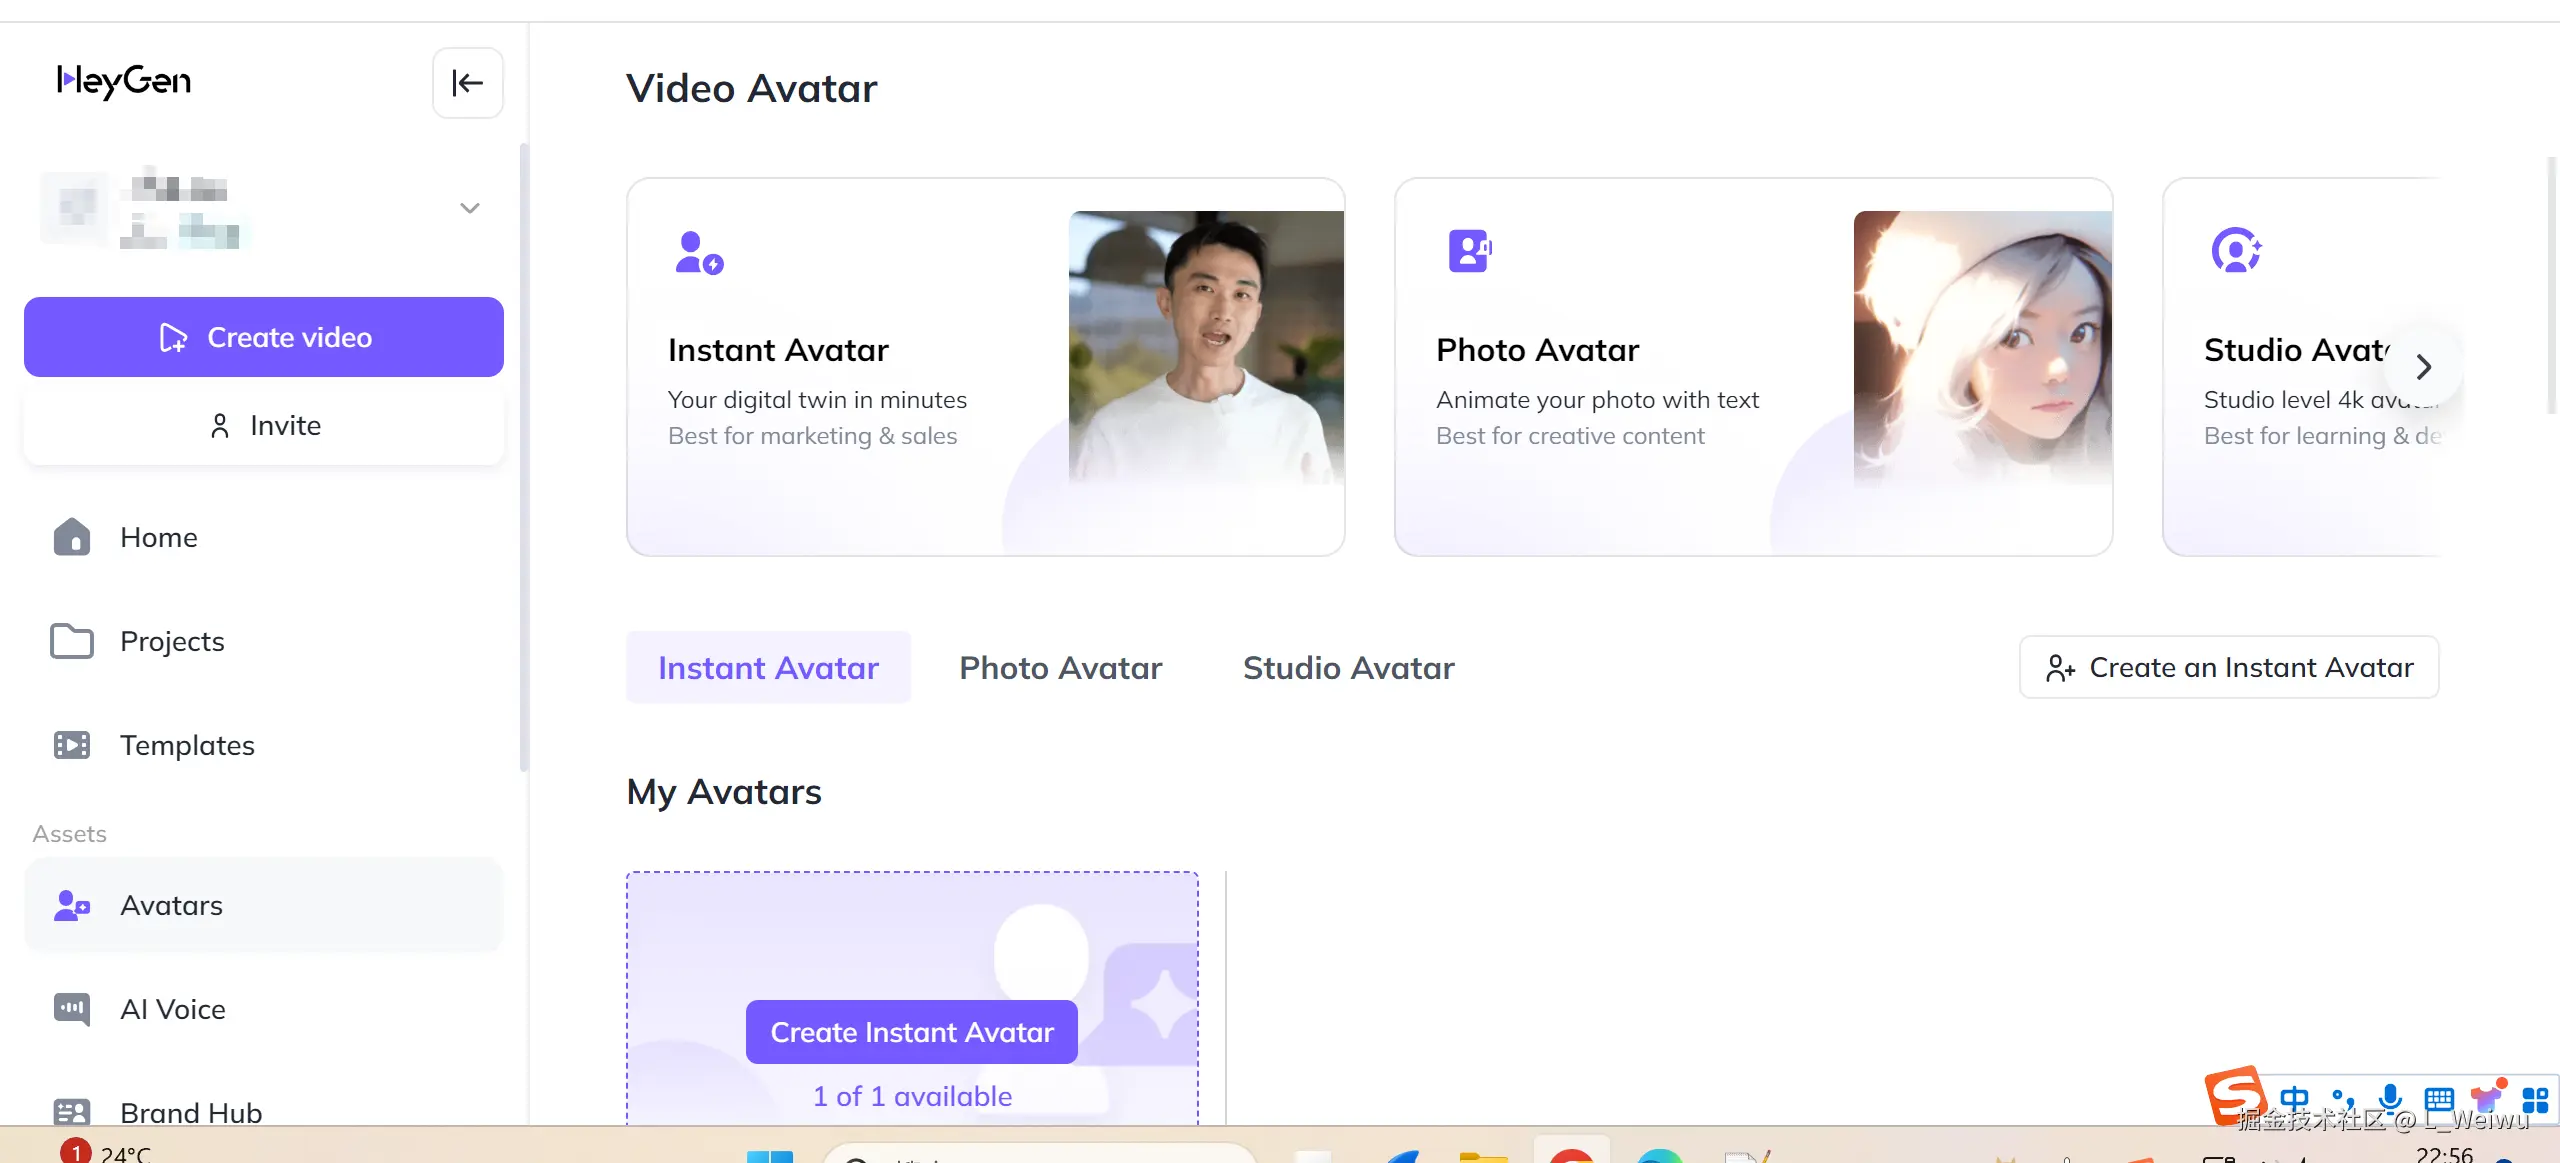
Task: Open AI Voice in the sidebar
Action: (x=172, y=1009)
